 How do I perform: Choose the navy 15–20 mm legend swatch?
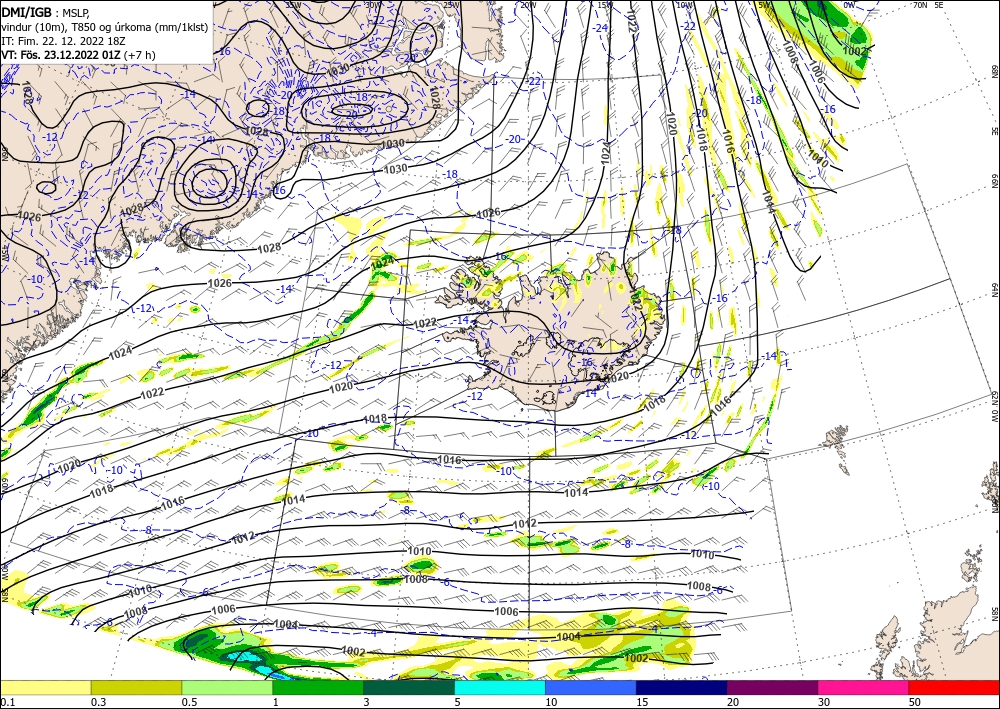[x=682, y=687]
